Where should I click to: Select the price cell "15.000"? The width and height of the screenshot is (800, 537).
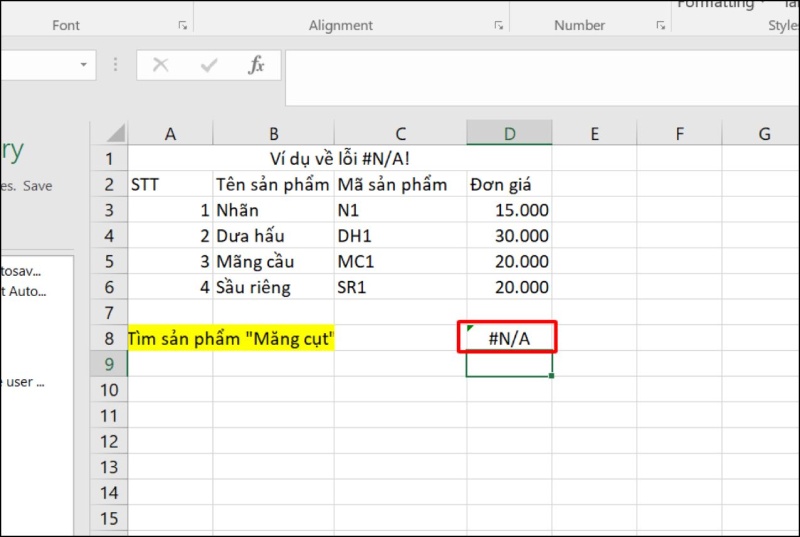(509, 210)
